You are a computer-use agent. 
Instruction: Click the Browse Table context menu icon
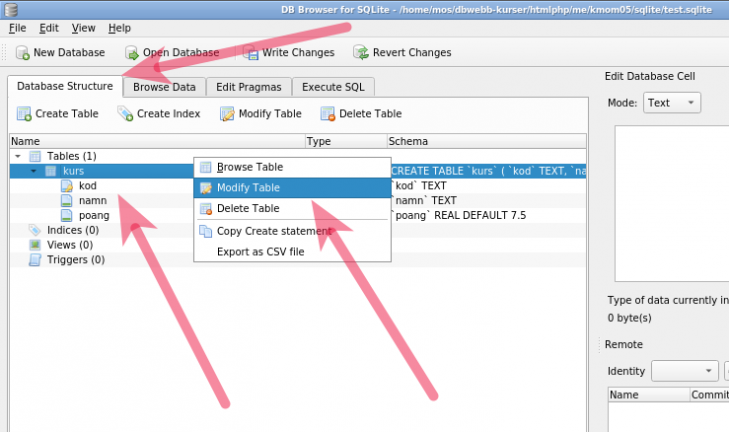[x=205, y=167]
